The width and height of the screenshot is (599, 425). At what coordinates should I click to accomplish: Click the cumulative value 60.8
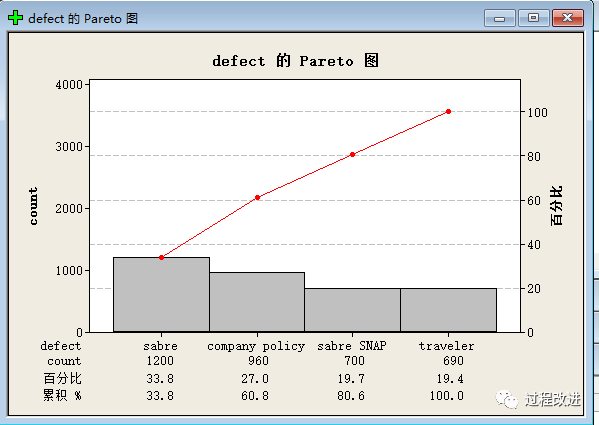pos(255,396)
